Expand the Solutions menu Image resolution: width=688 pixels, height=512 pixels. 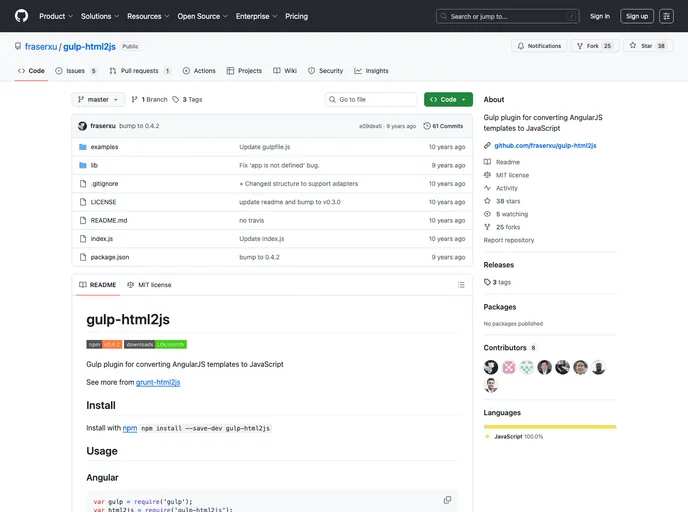click(100, 16)
